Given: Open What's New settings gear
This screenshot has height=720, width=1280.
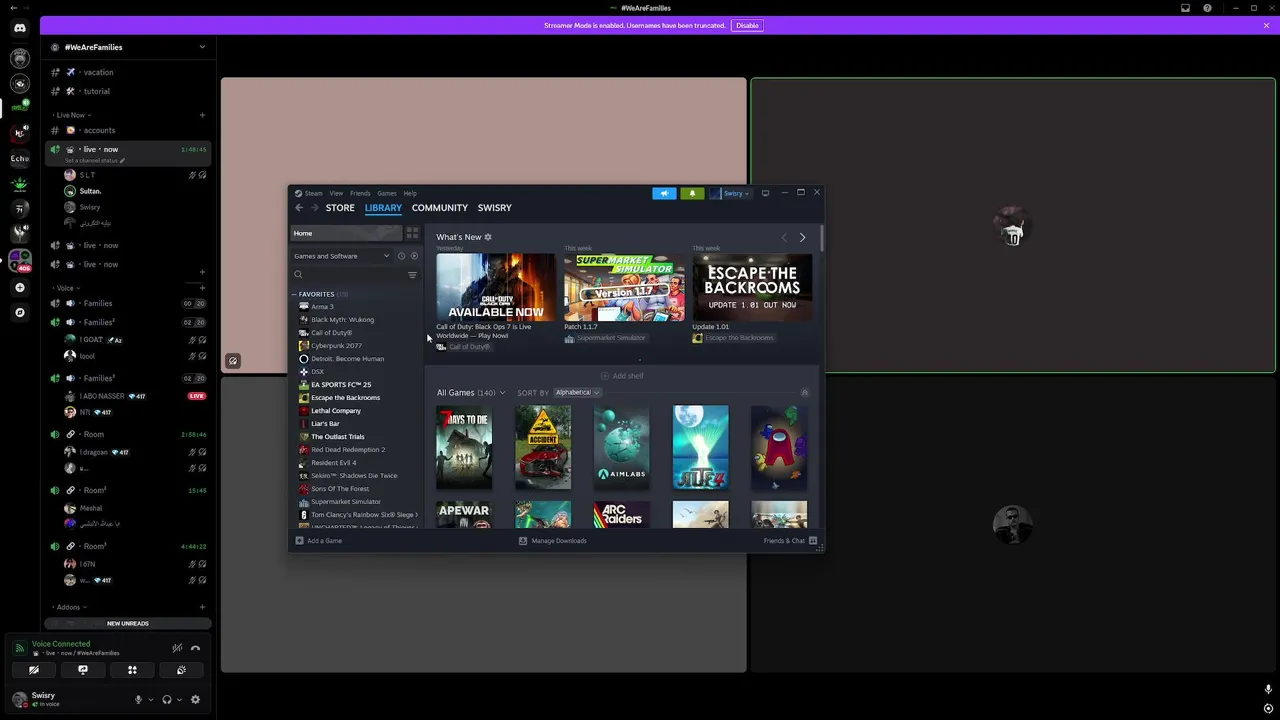Looking at the screenshot, I should [x=488, y=237].
